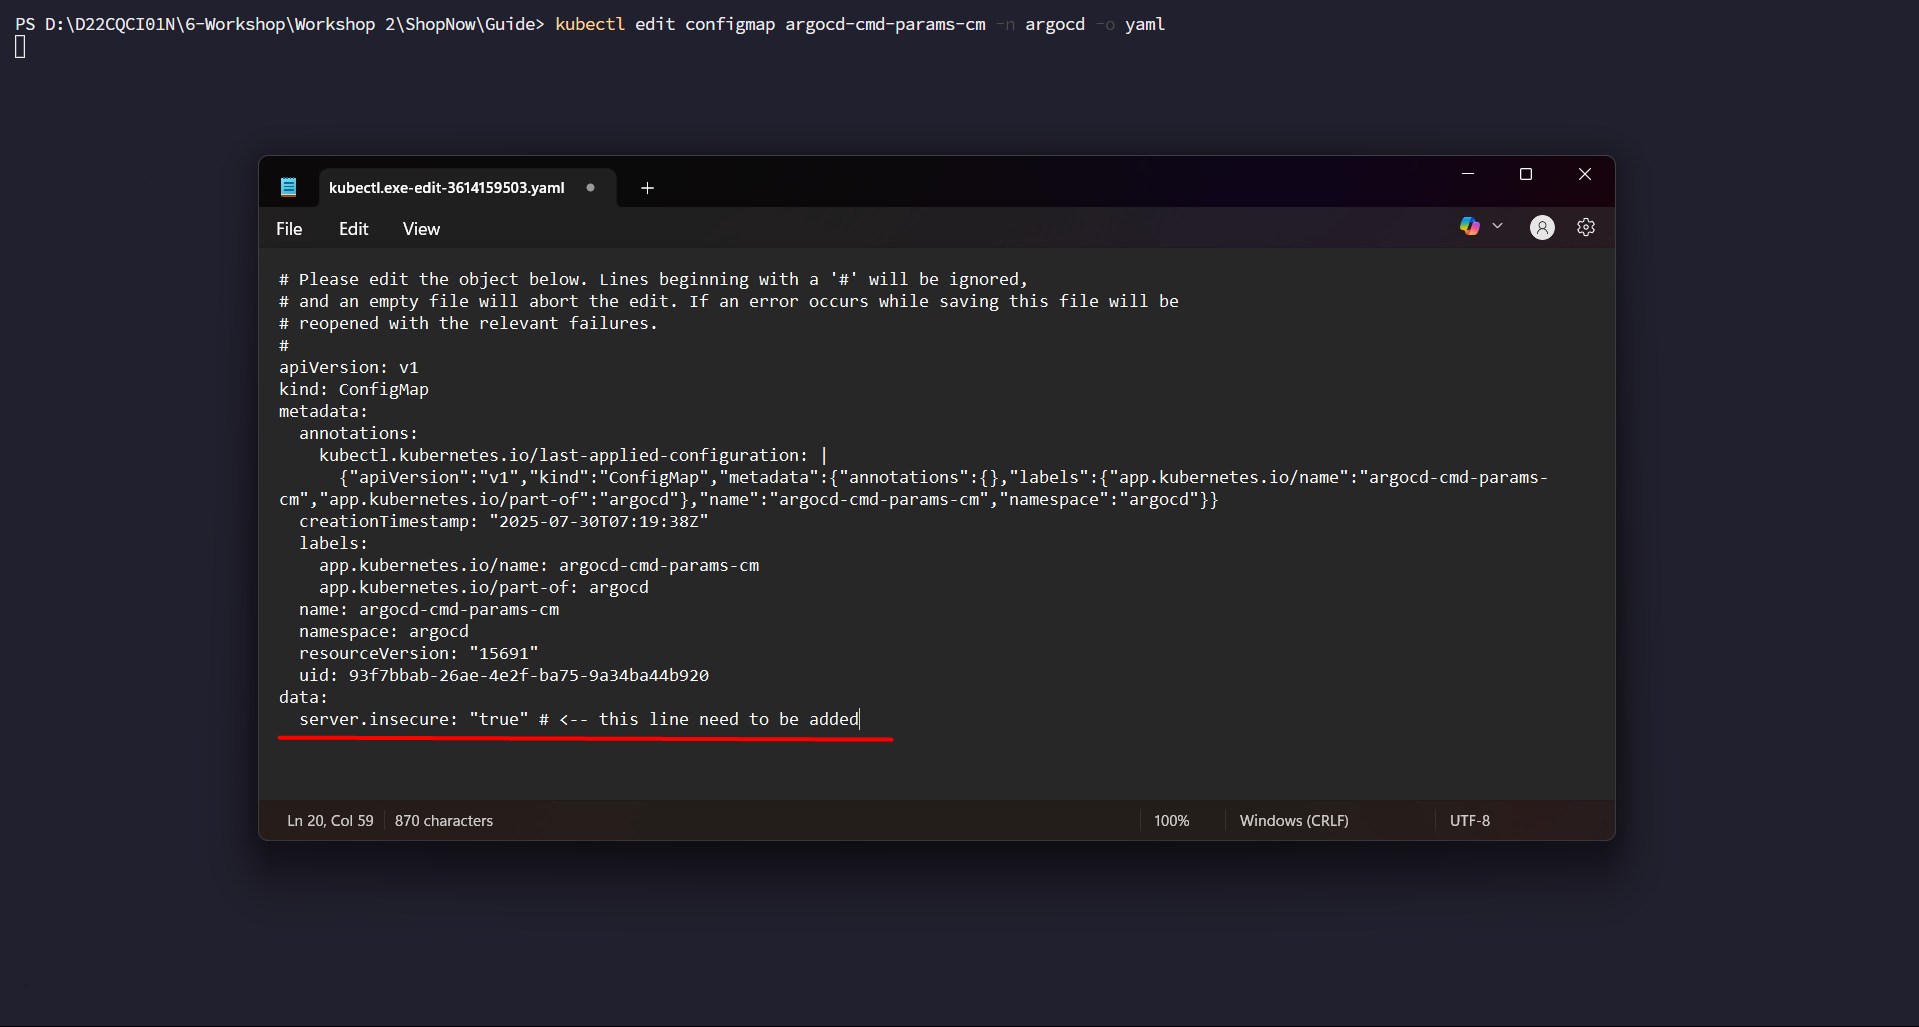Open the File menu
This screenshot has height=1027, width=1919.
point(289,229)
